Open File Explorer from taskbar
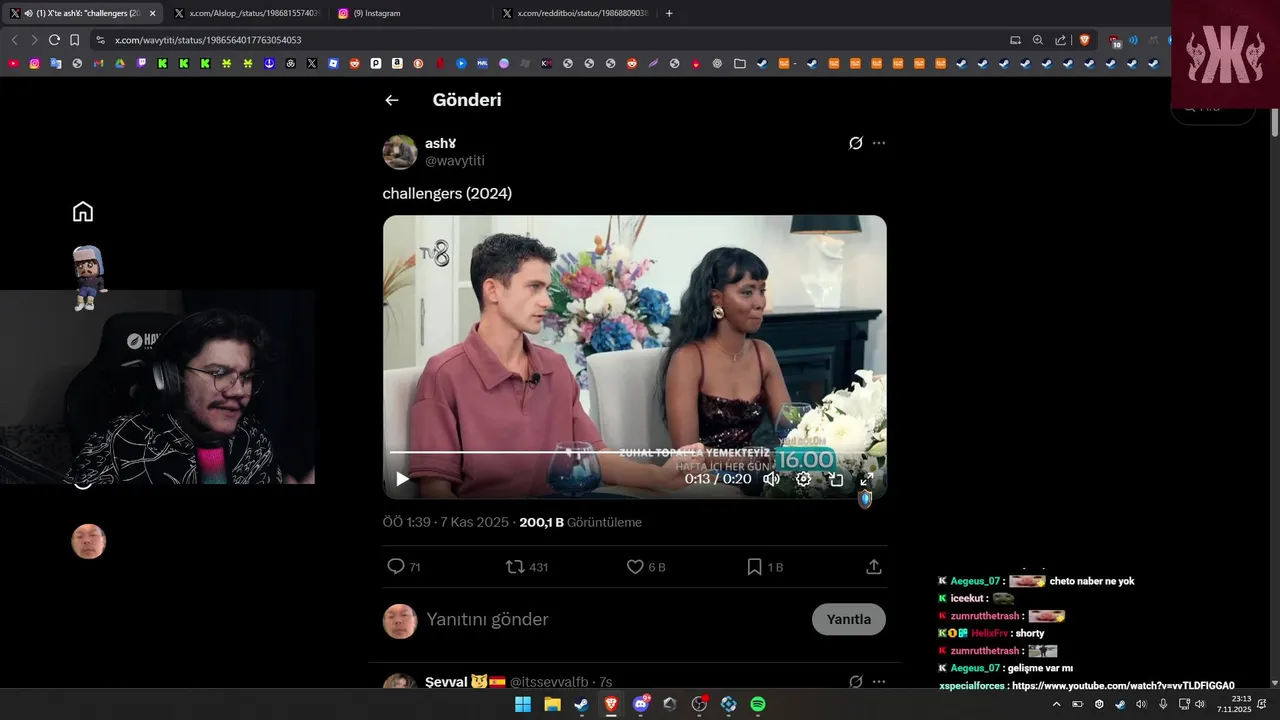Image resolution: width=1280 pixels, height=720 pixels. click(x=552, y=704)
